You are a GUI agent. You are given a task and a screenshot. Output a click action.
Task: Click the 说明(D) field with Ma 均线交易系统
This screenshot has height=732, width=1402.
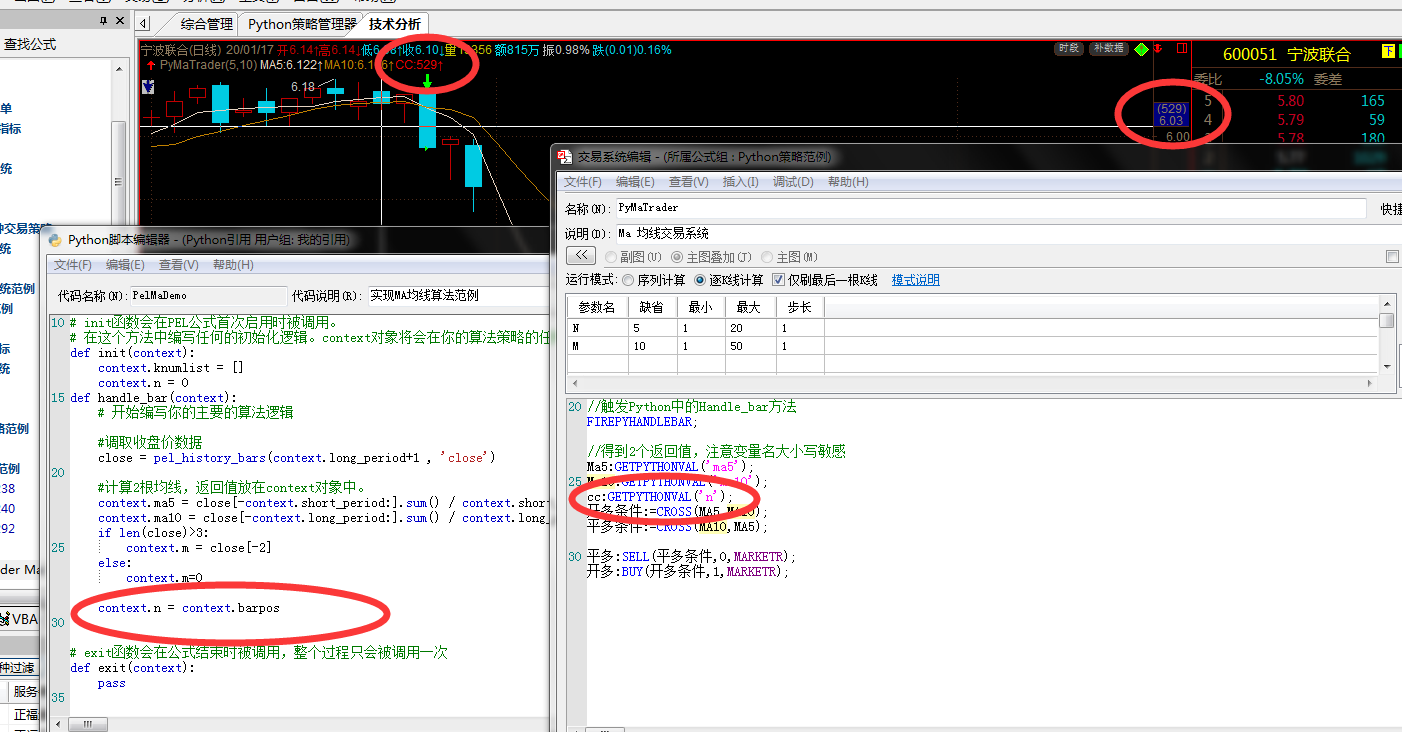(x=1008, y=233)
